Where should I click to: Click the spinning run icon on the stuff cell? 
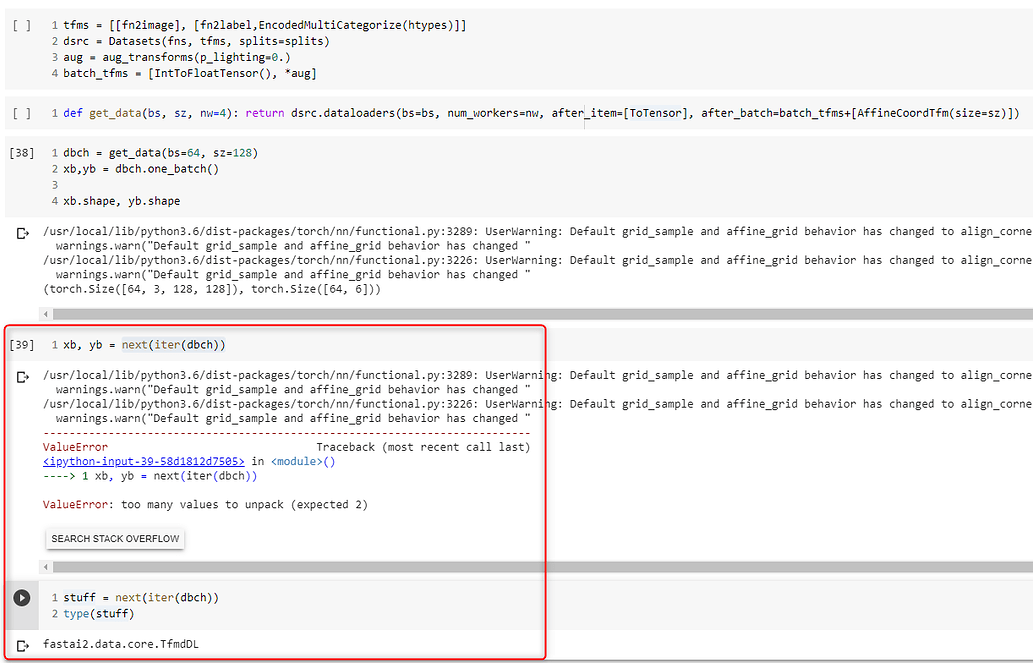click(x=21, y=597)
